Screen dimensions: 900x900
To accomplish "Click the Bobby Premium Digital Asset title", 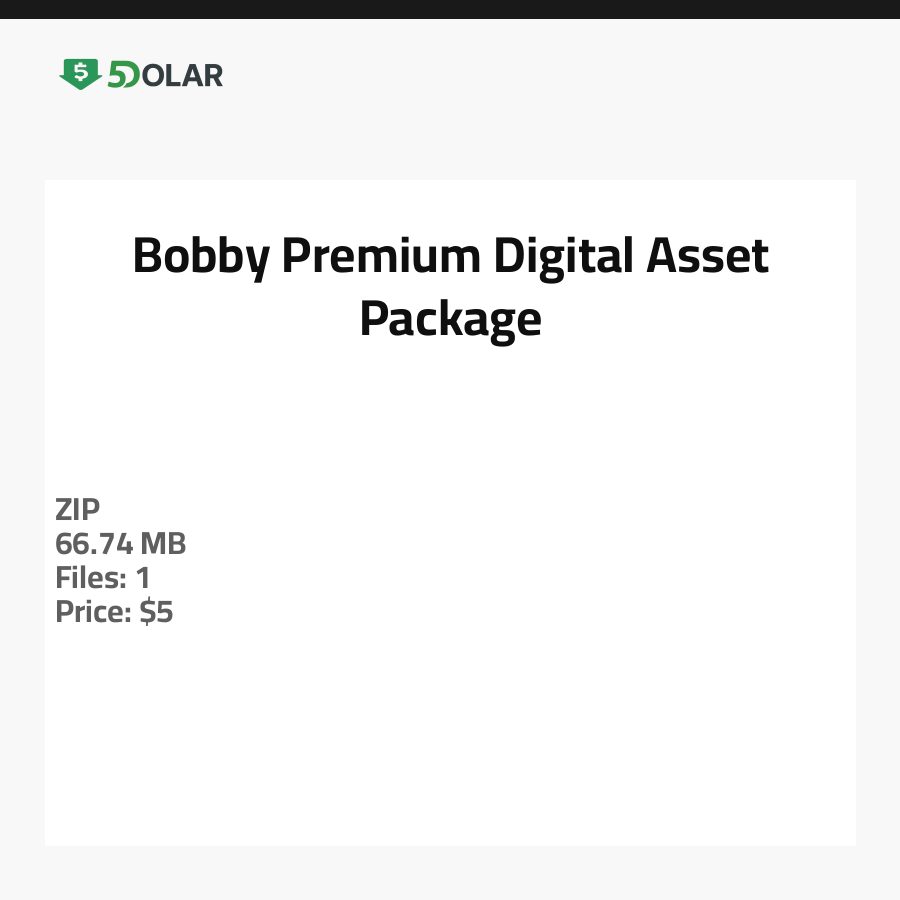I will tap(450, 256).
